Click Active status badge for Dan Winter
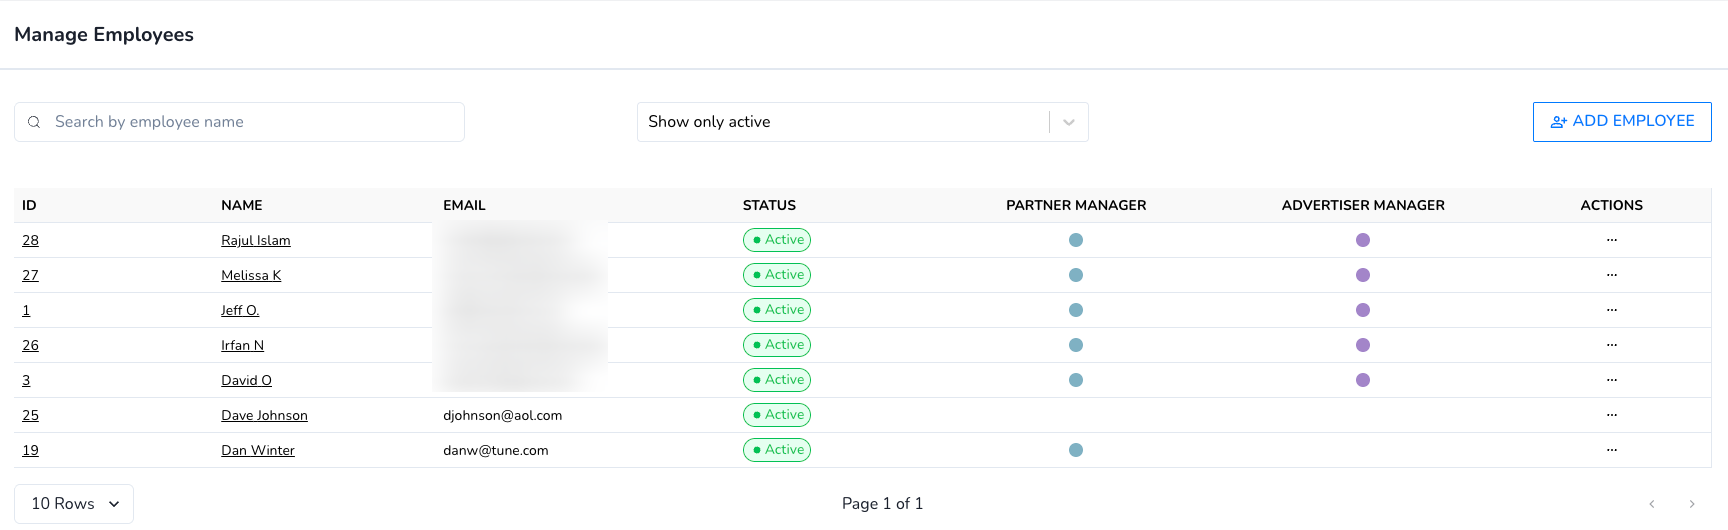Viewport: 1728px width, 530px height. (777, 450)
